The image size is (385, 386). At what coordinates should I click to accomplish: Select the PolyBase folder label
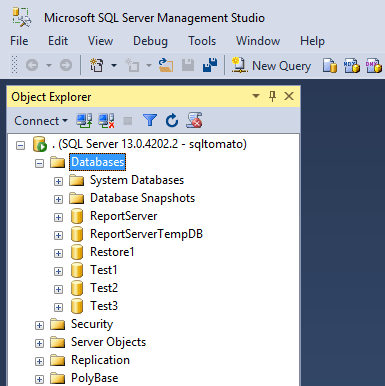coord(95,378)
